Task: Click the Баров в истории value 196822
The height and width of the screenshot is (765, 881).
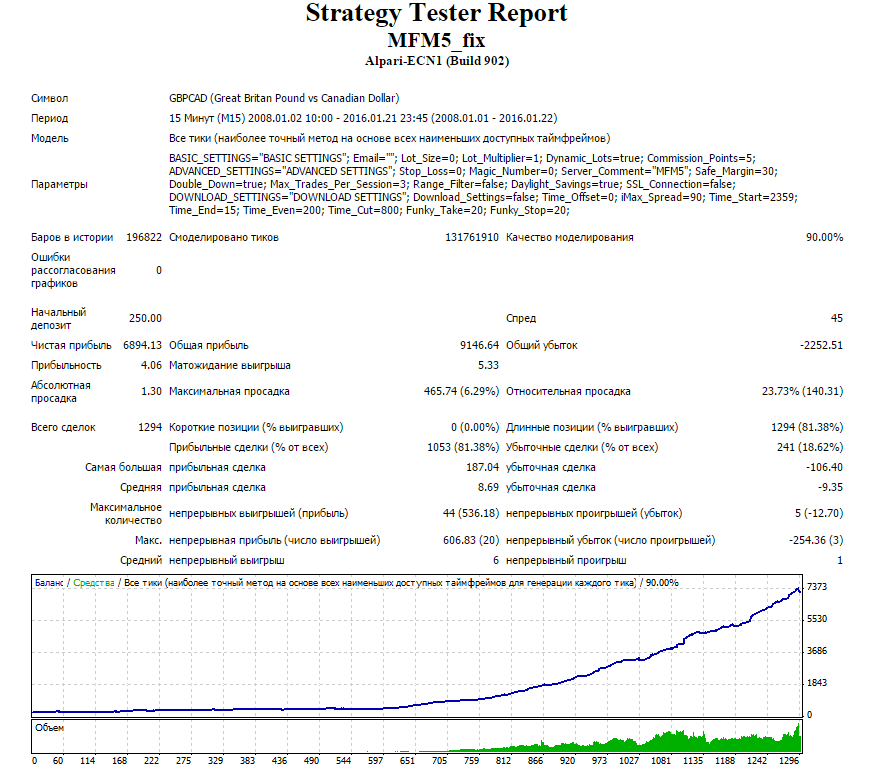Action: [x=144, y=238]
